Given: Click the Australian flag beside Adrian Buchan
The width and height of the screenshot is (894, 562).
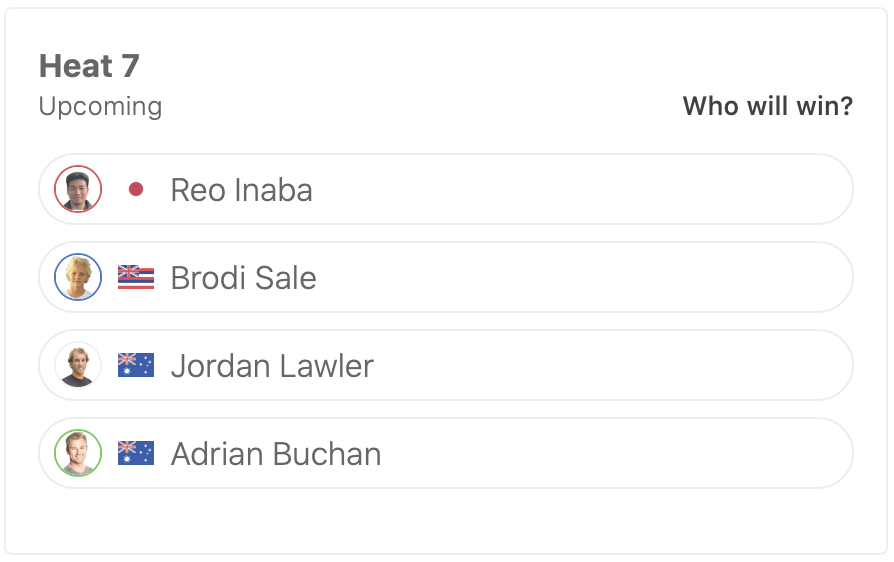Looking at the screenshot, I should coord(136,453).
